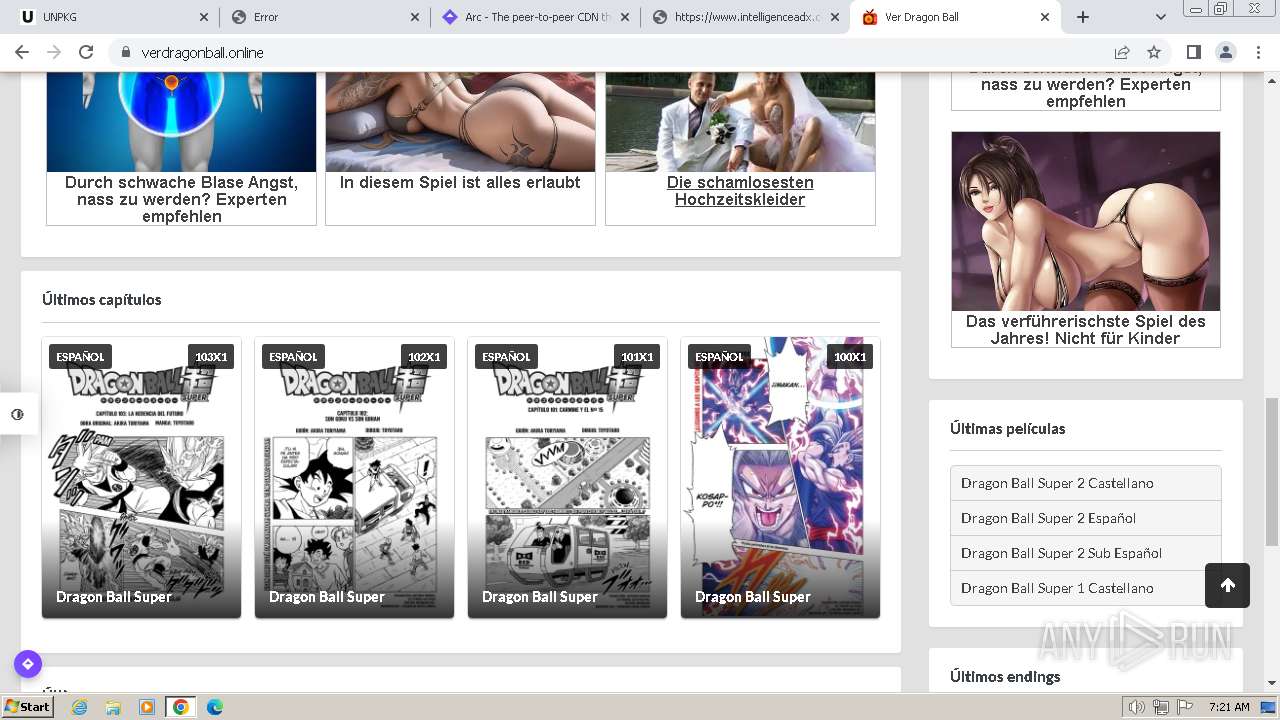Close the UNPKG tab
The width and height of the screenshot is (1280, 720).
204,17
